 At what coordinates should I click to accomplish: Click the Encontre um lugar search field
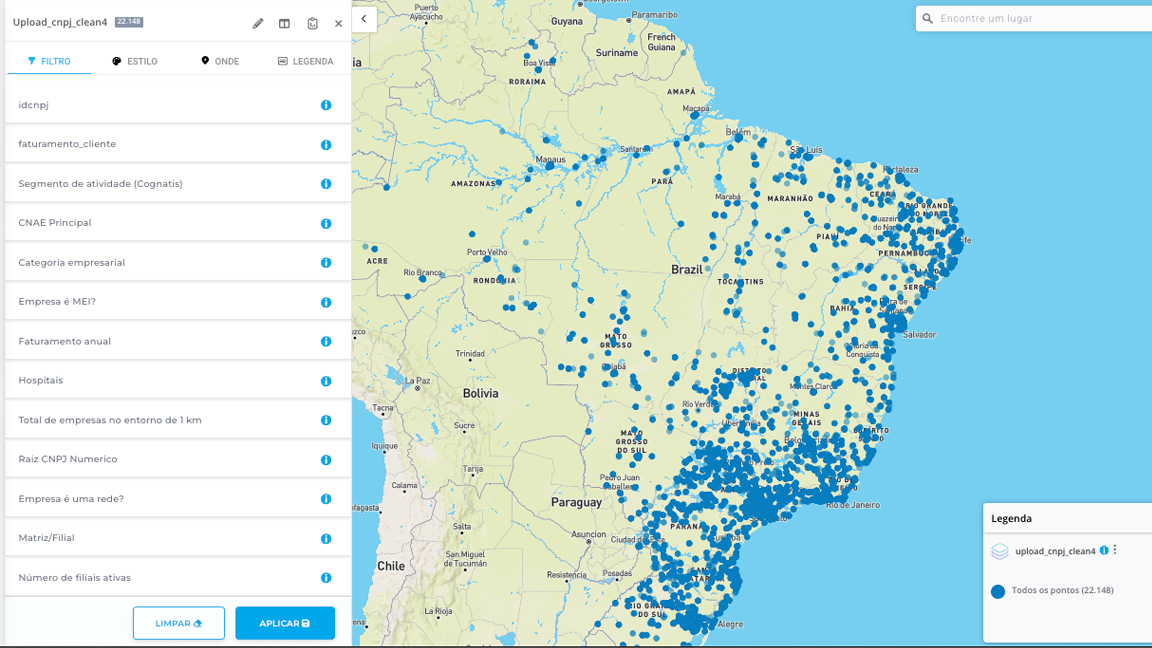click(1040, 18)
